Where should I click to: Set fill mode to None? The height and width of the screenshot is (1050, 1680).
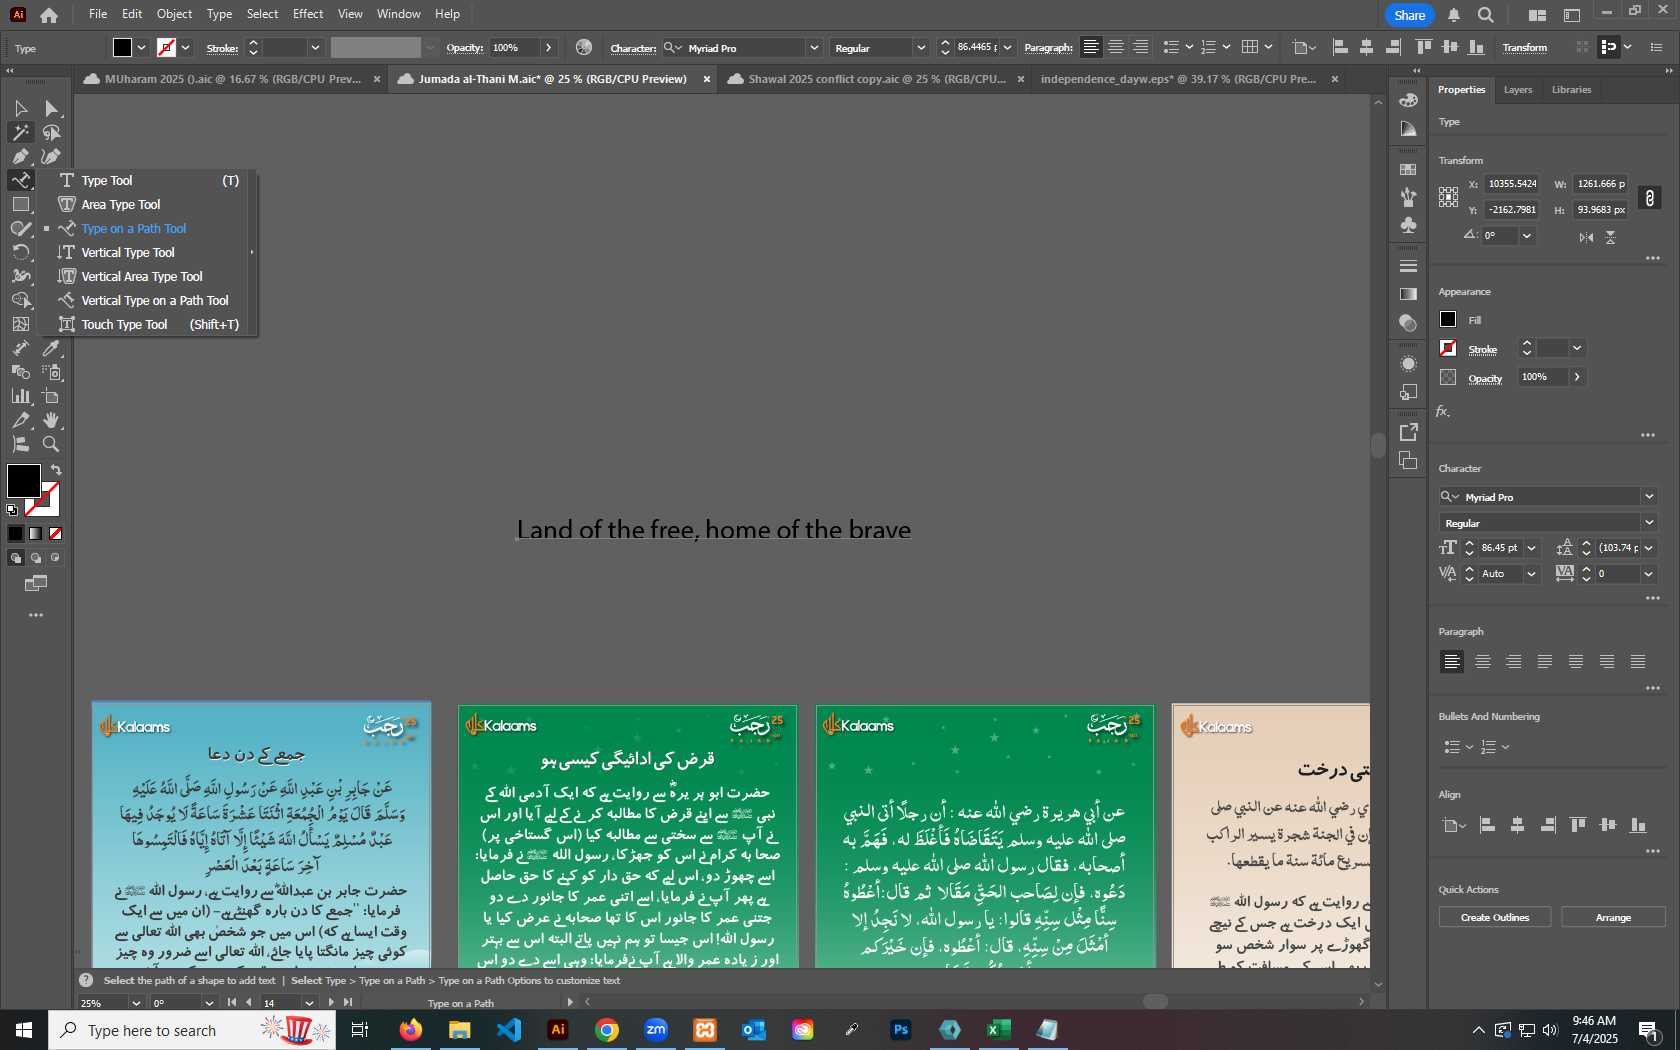pyautogui.click(x=56, y=534)
